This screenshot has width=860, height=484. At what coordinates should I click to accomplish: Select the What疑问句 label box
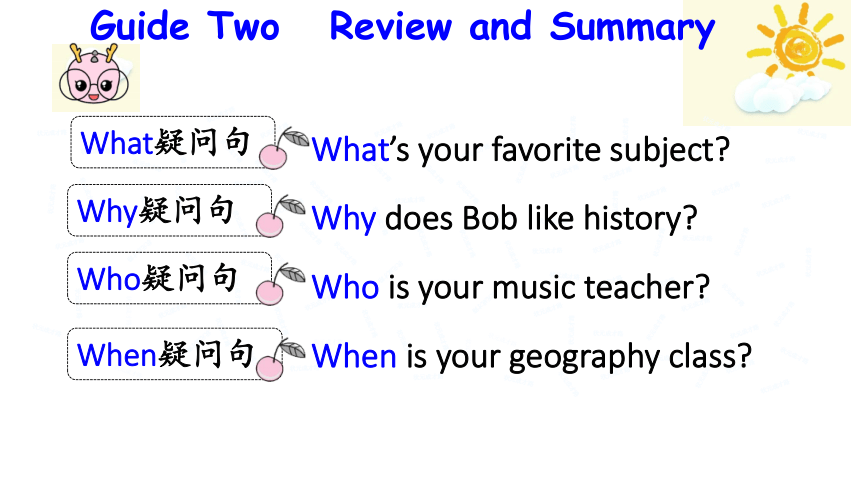pyautogui.click(x=173, y=142)
